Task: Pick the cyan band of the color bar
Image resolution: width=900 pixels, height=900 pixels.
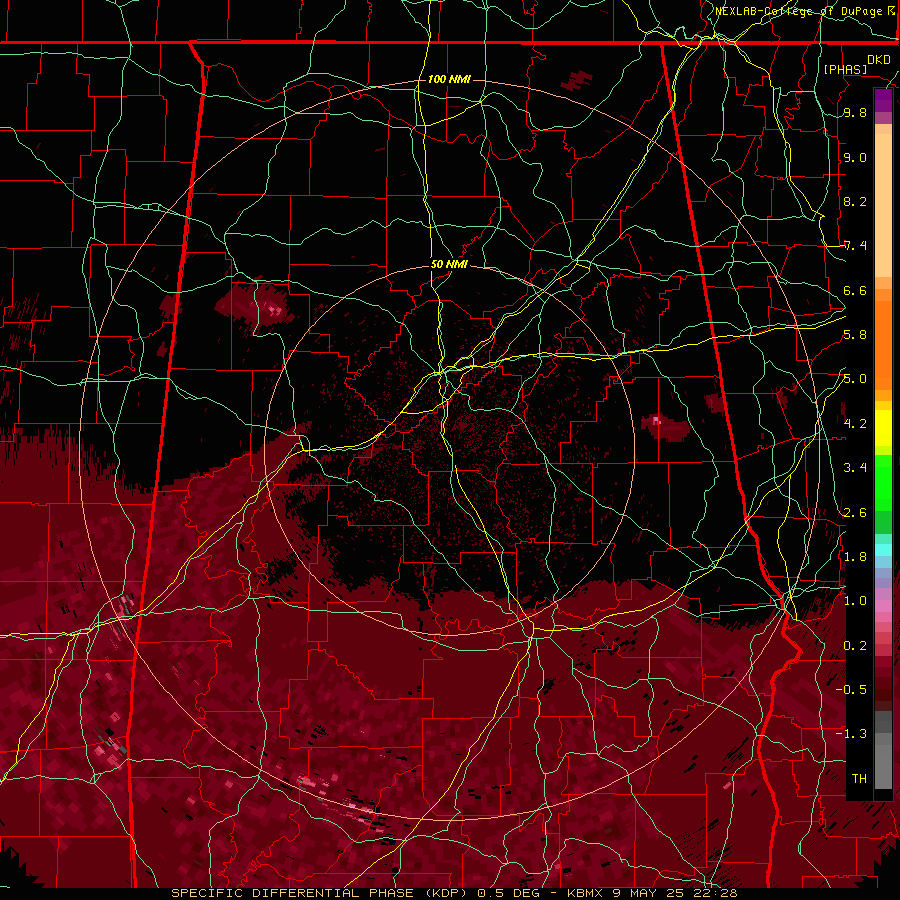Action: tap(883, 550)
